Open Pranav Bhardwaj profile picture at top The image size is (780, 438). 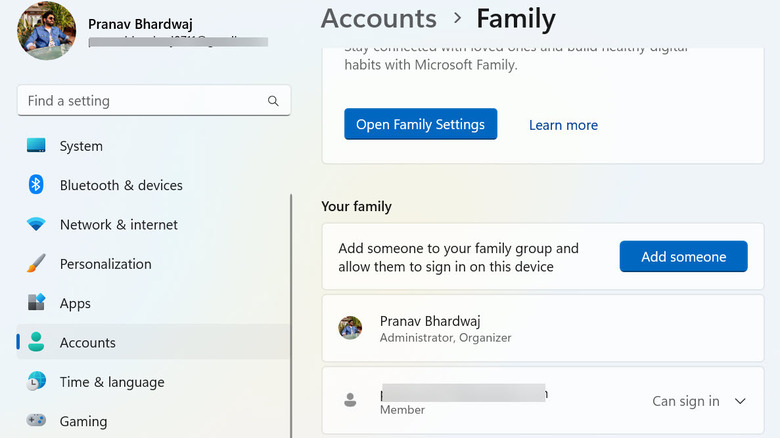point(46,31)
